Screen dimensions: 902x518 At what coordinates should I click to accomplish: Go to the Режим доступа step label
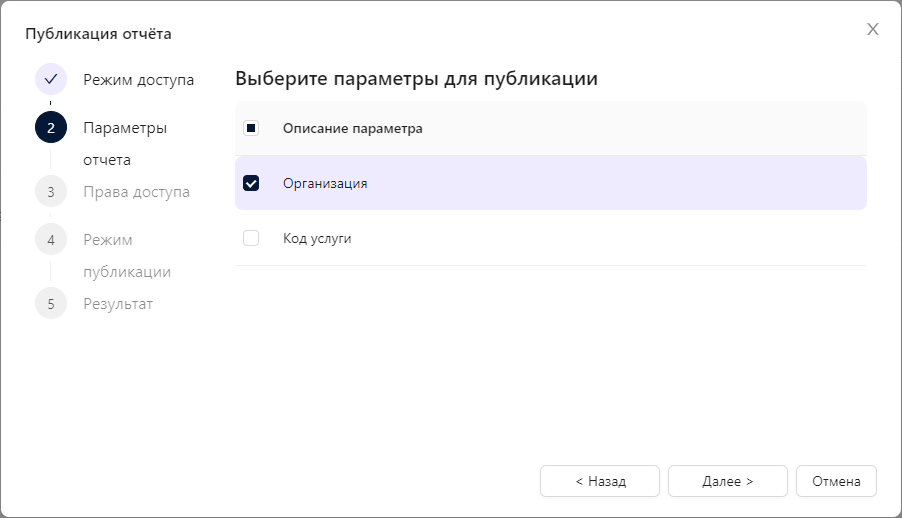138,79
